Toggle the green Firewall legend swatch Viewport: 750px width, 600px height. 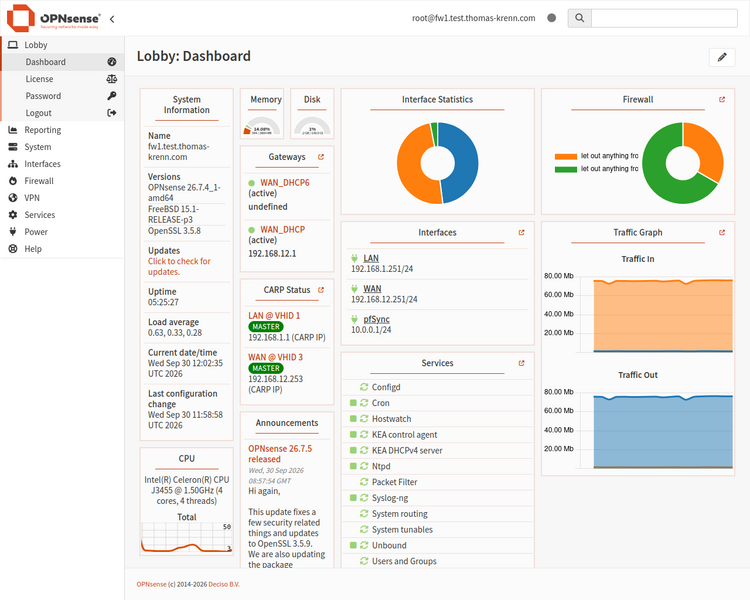point(565,169)
